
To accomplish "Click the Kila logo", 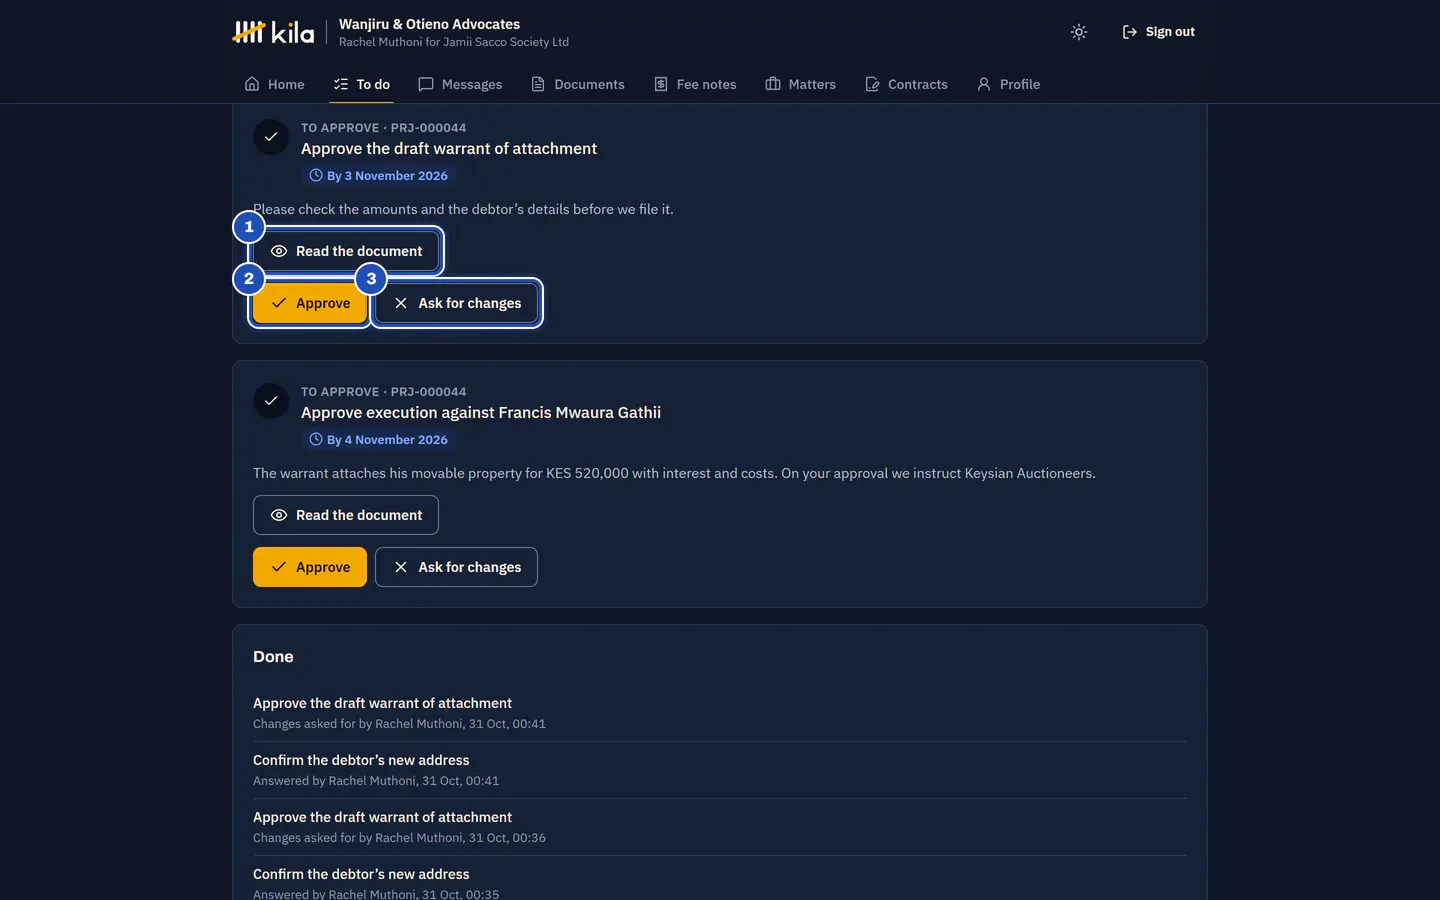I will point(273,32).
